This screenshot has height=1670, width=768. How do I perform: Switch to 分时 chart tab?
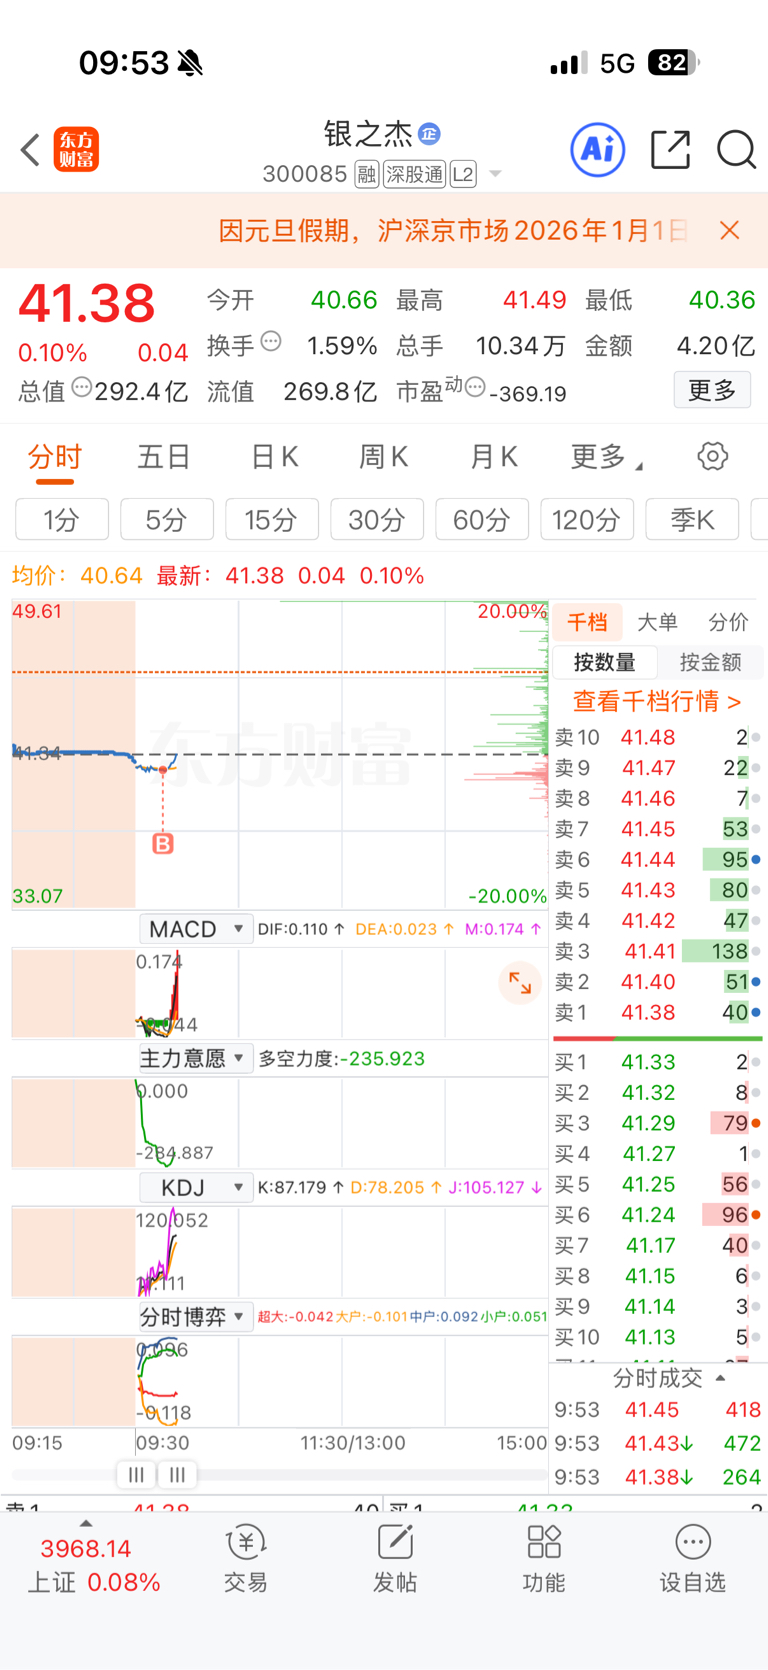click(x=54, y=458)
